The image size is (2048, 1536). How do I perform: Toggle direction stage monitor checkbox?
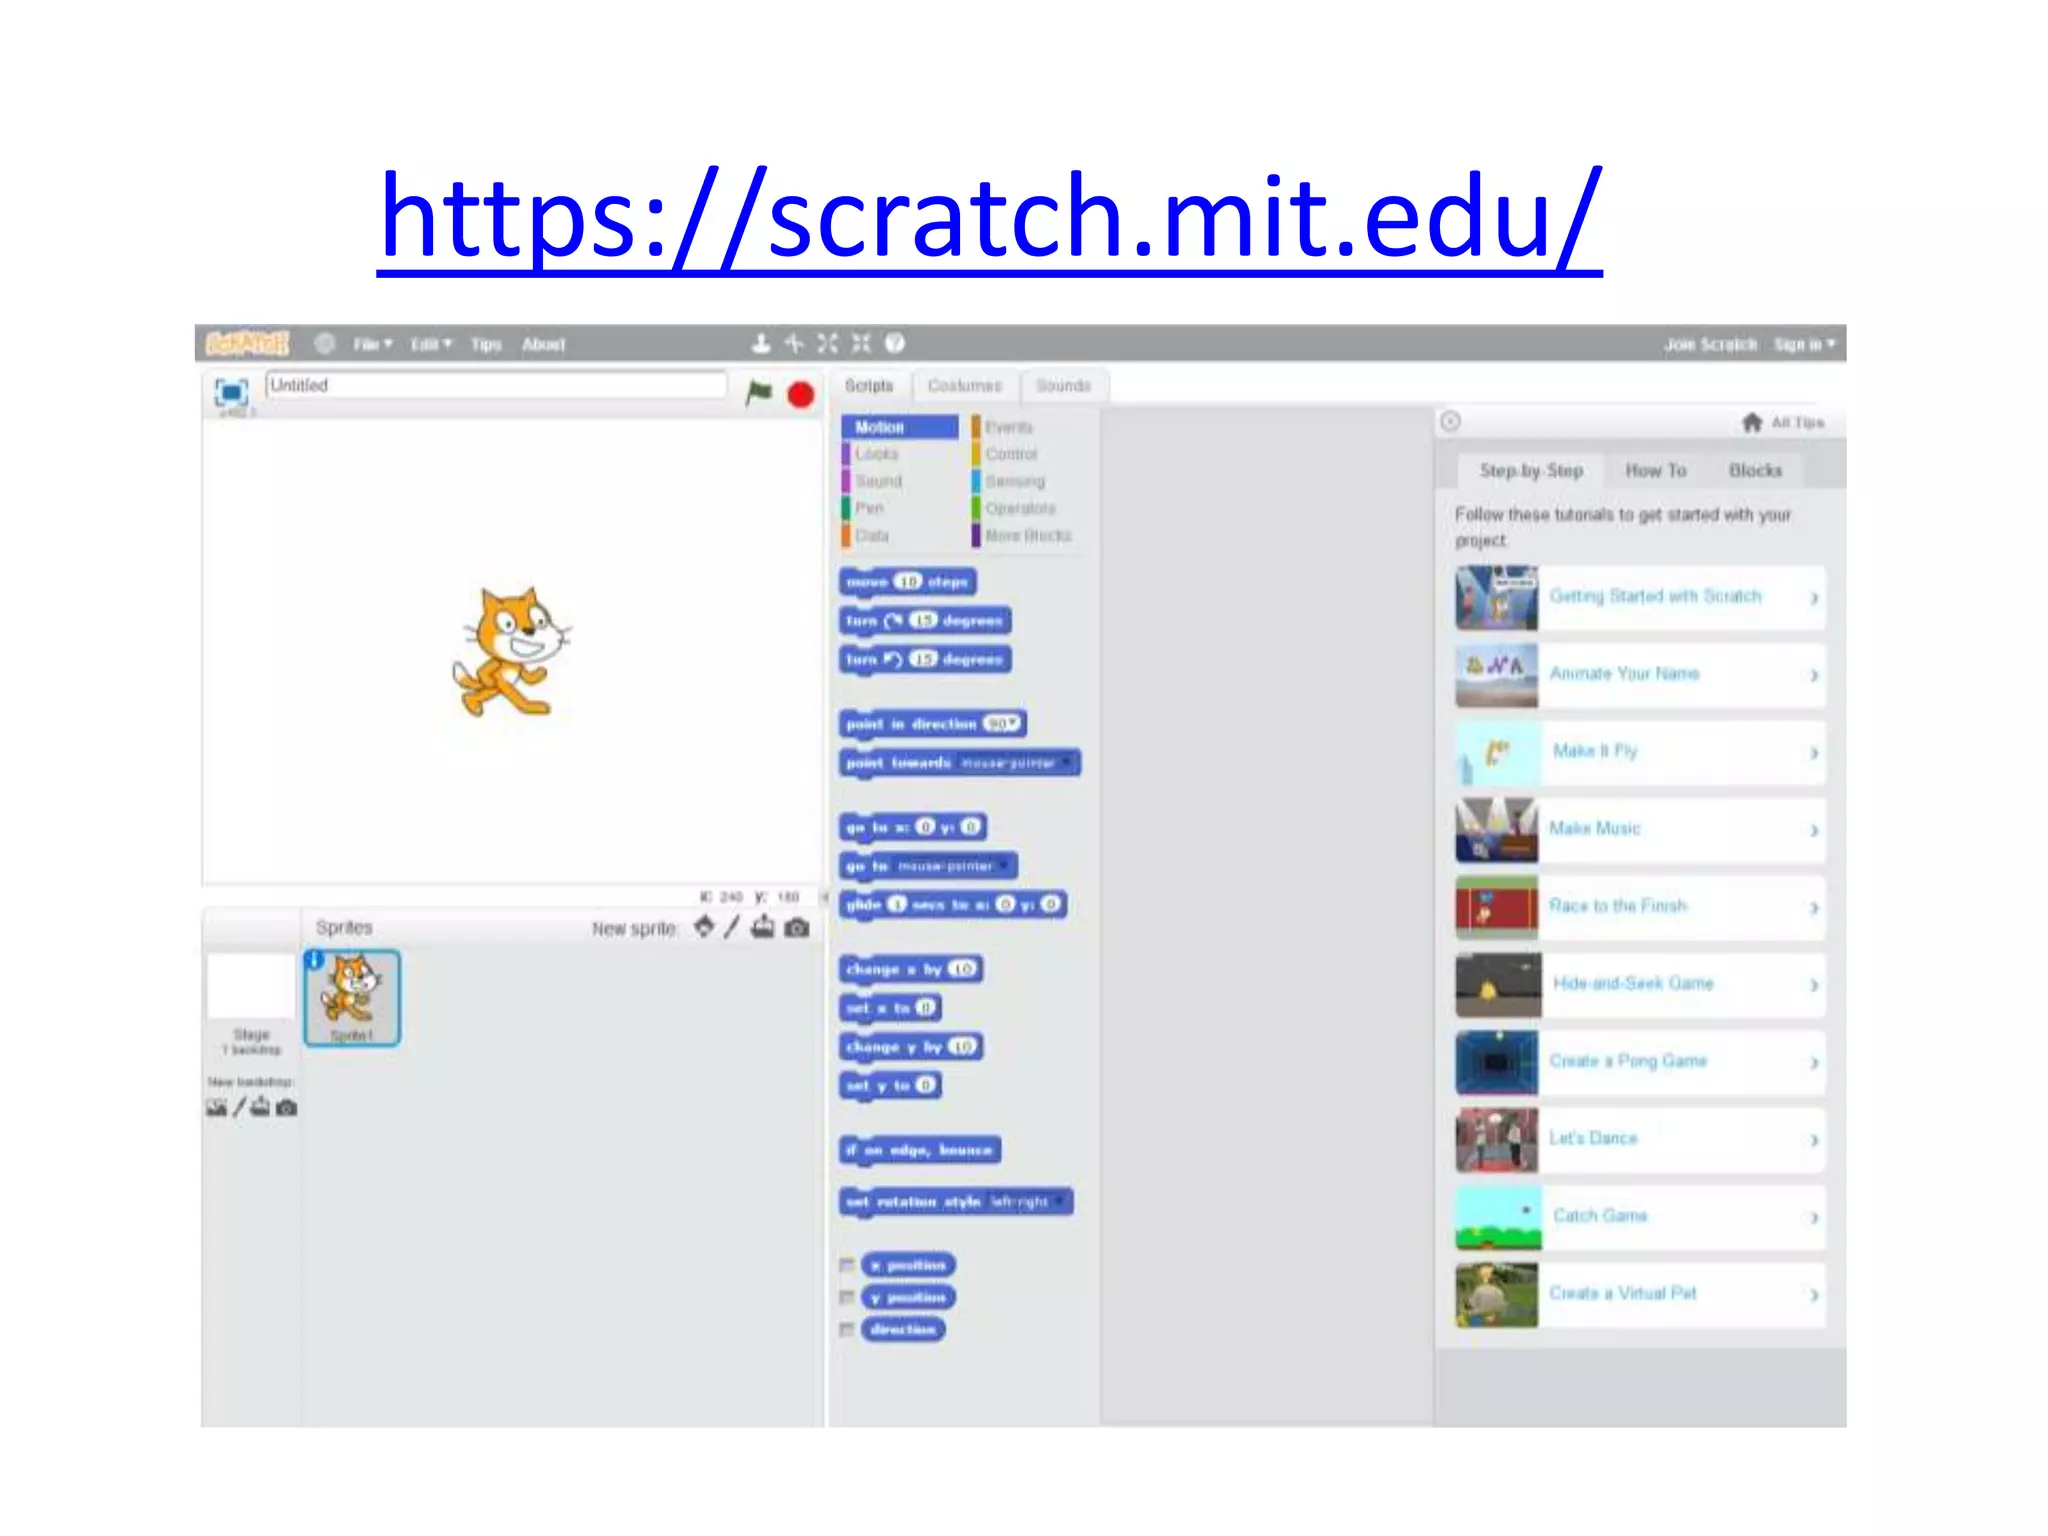pyautogui.click(x=847, y=1329)
